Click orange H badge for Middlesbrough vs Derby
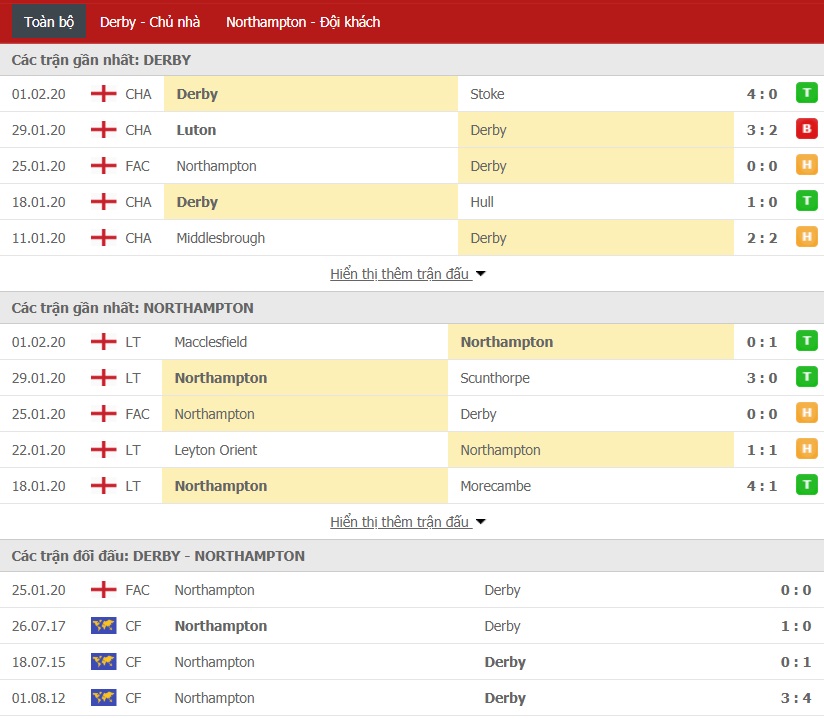Image resolution: width=824 pixels, height=719 pixels. point(807,237)
